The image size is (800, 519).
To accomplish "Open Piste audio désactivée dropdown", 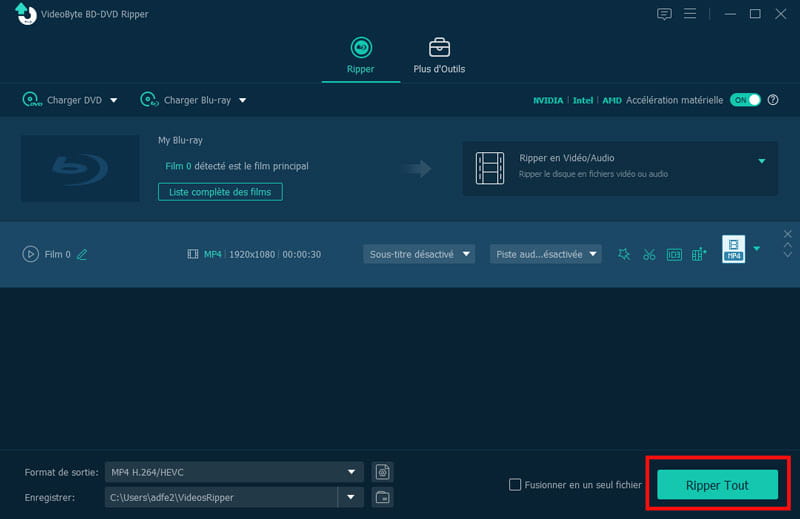I will [x=545, y=254].
